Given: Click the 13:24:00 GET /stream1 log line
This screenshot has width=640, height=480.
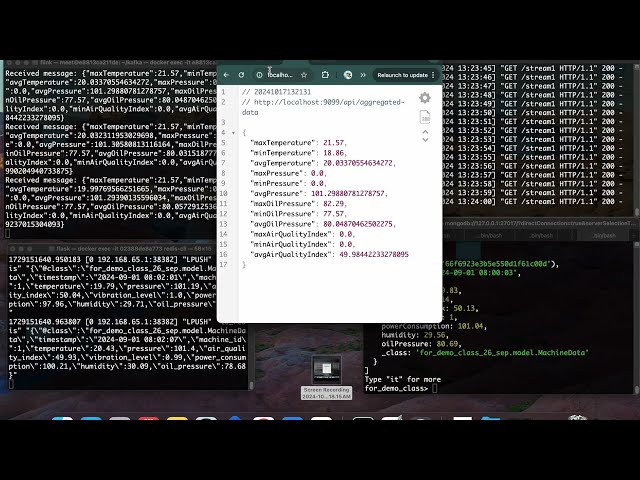Looking at the screenshot, I should (x=533, y=202).
